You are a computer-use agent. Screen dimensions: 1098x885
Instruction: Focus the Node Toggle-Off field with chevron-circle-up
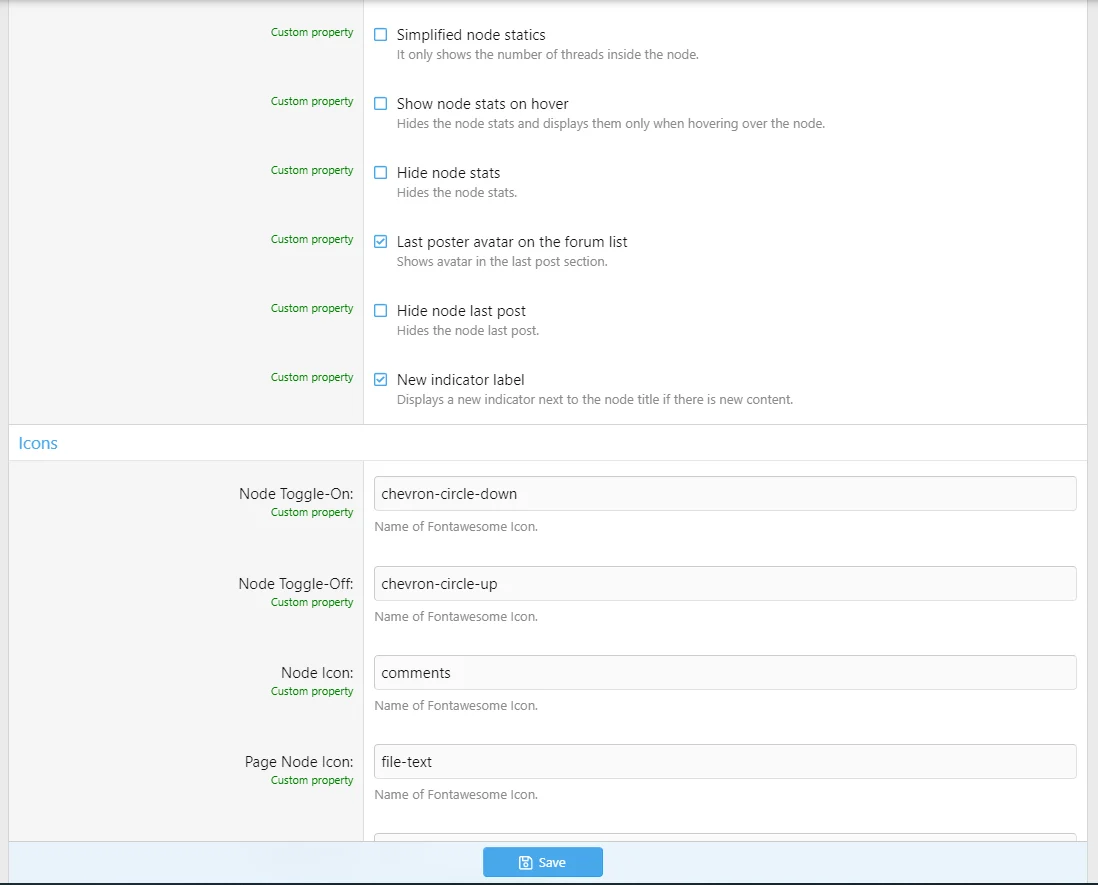tap(724, 584)
